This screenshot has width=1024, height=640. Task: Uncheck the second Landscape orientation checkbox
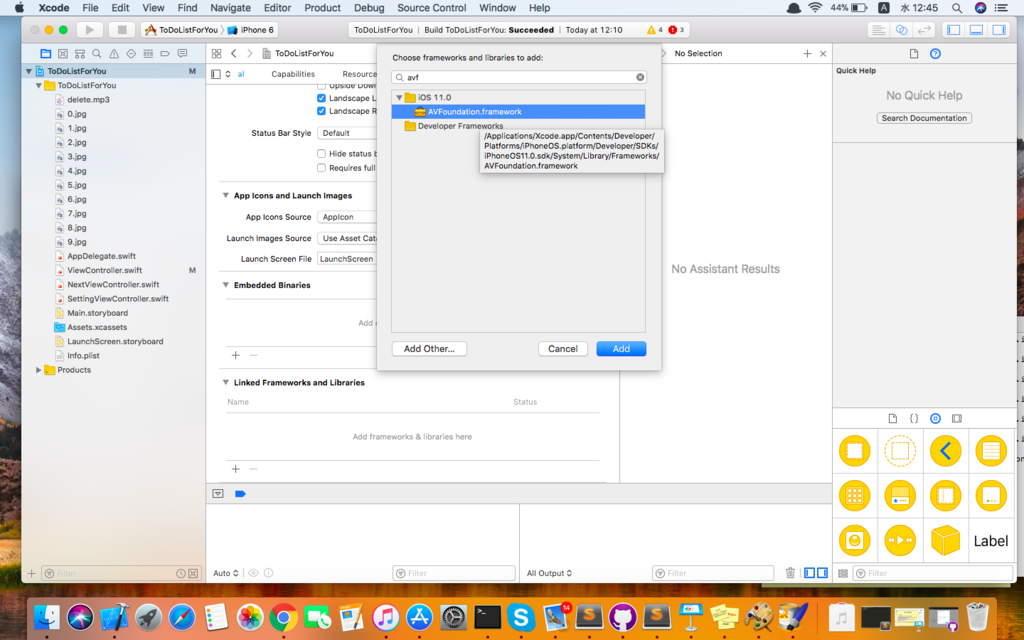click(321, 111)
